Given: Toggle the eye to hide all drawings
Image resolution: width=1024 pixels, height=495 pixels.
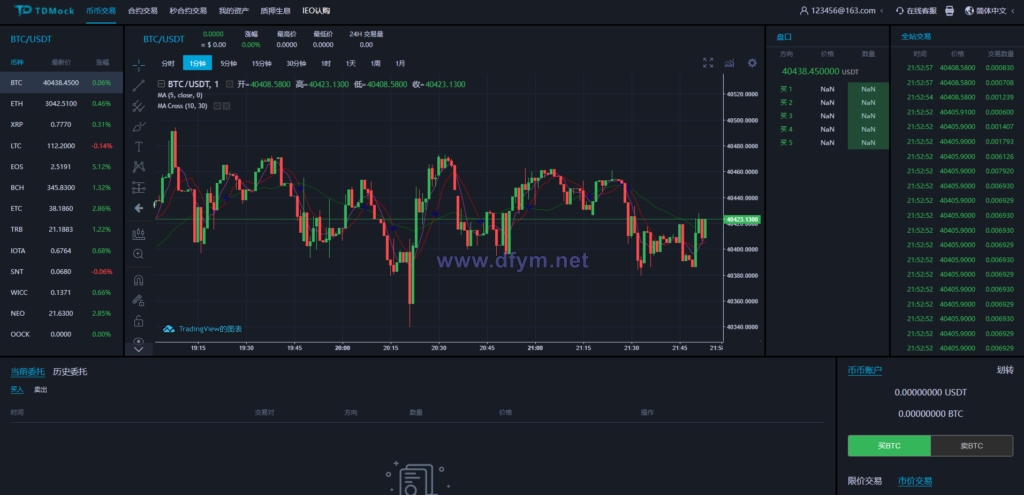Looking at the screenshot, I should [x=138, y=340].
